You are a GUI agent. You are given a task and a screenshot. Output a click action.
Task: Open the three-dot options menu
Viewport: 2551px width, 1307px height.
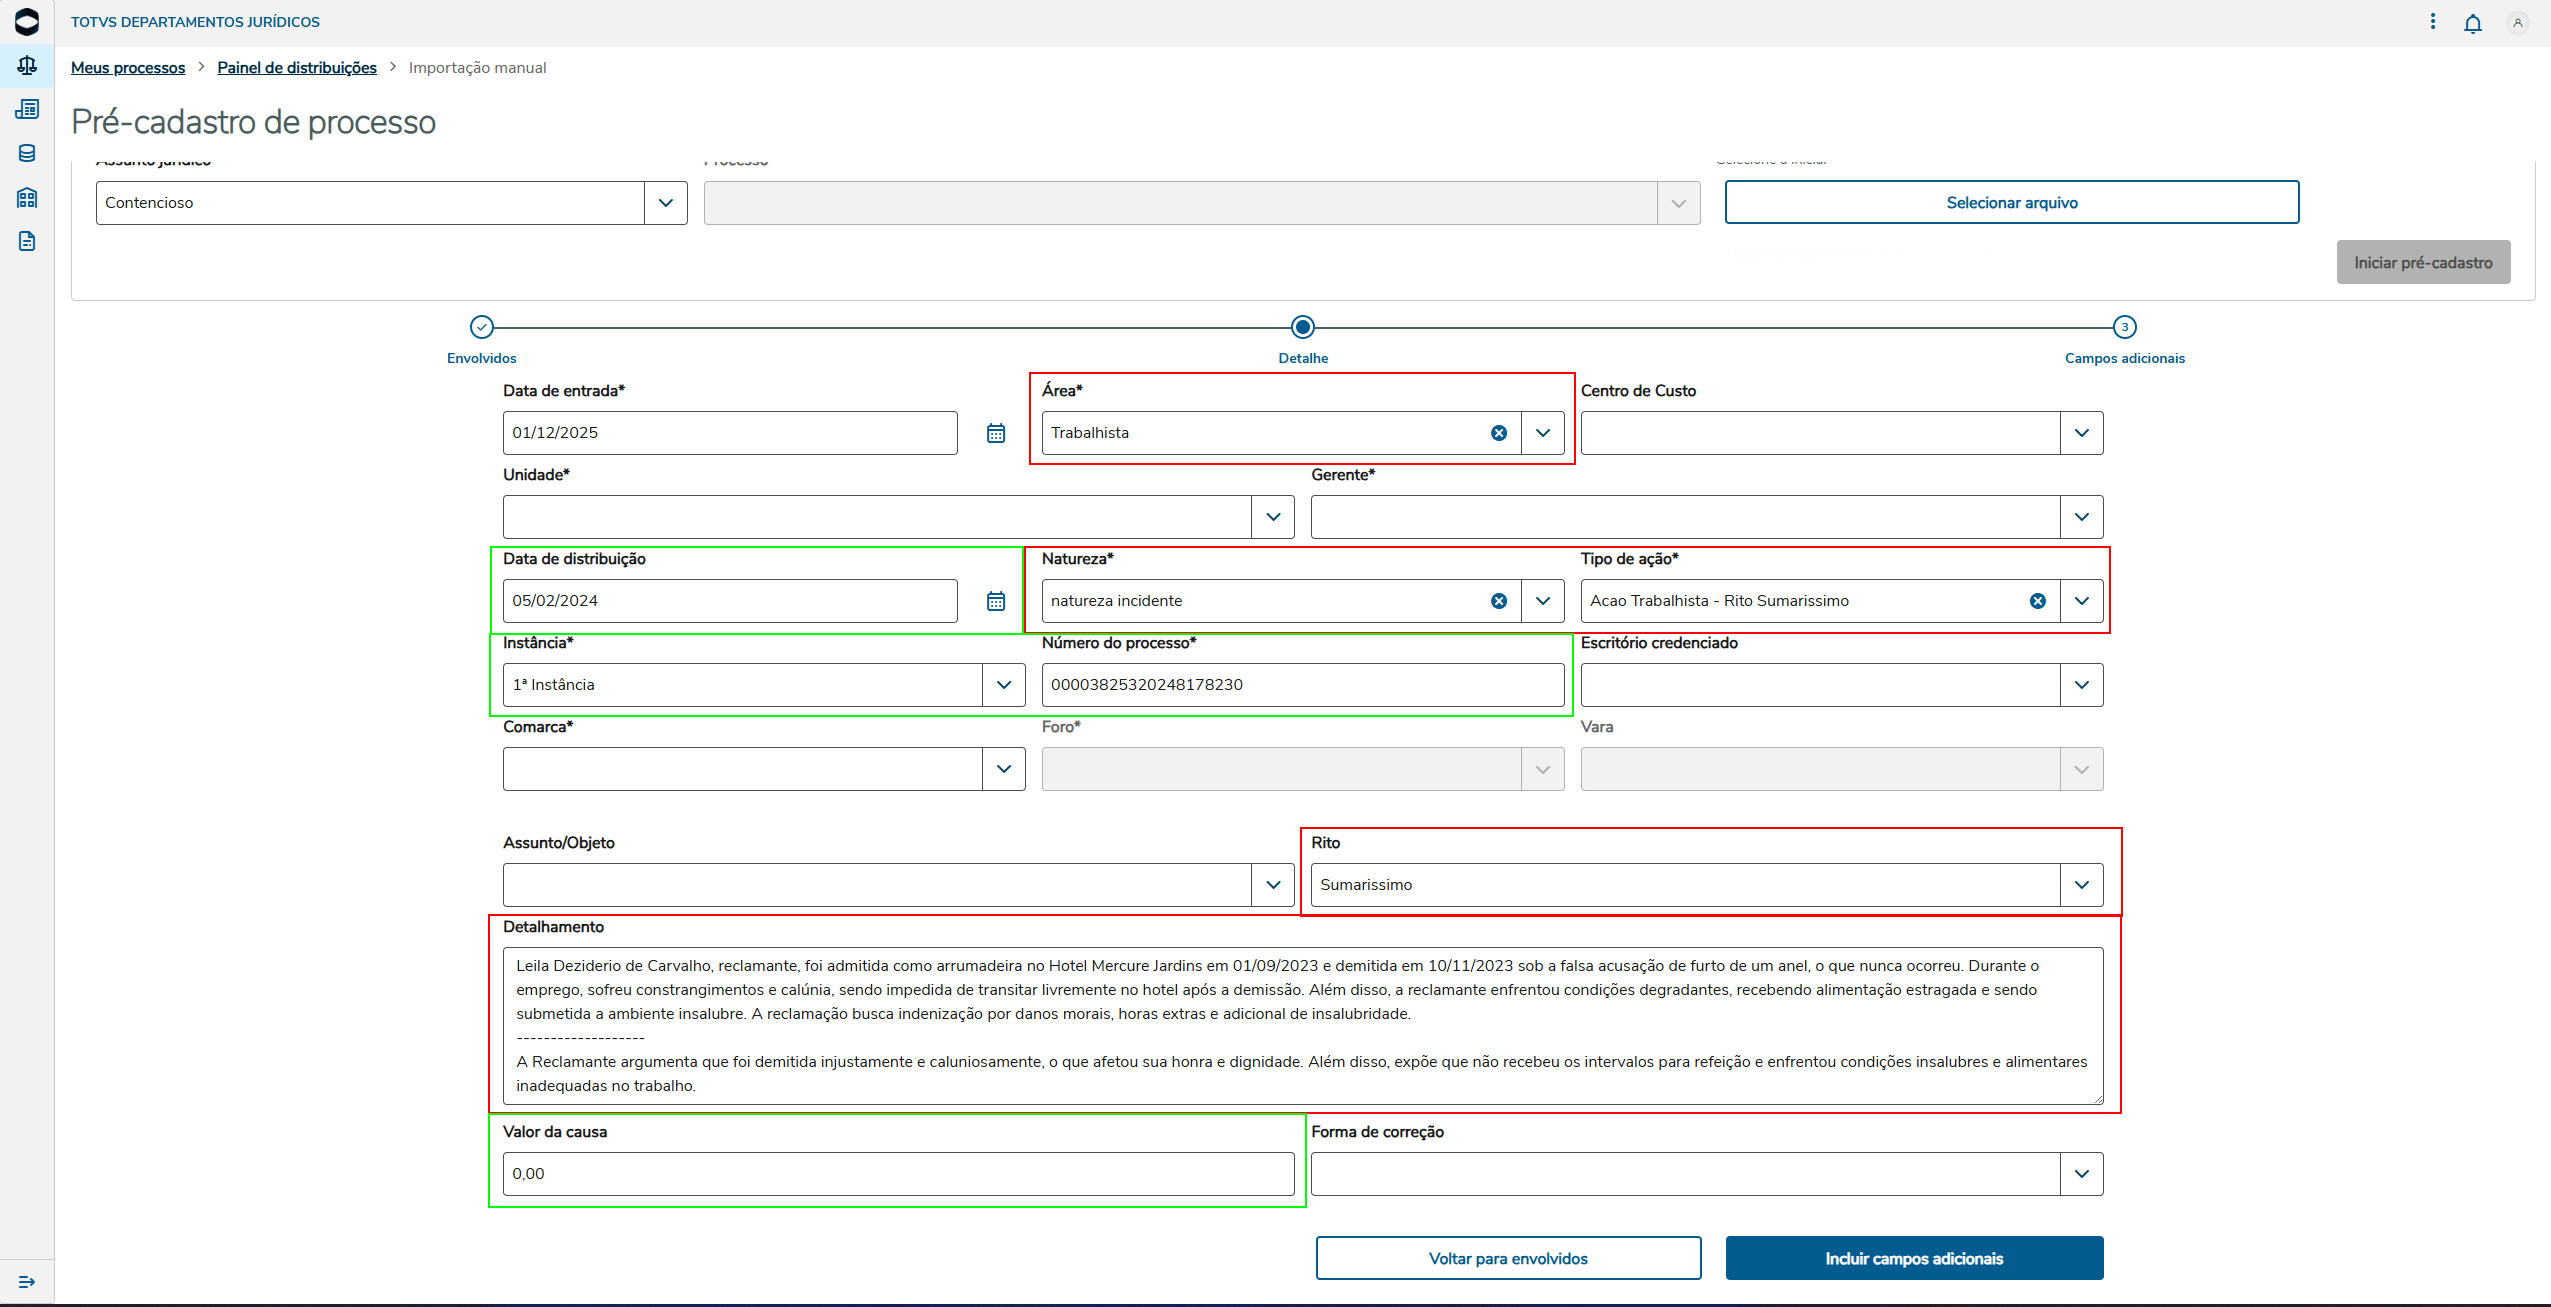[x=2432, y=22]
